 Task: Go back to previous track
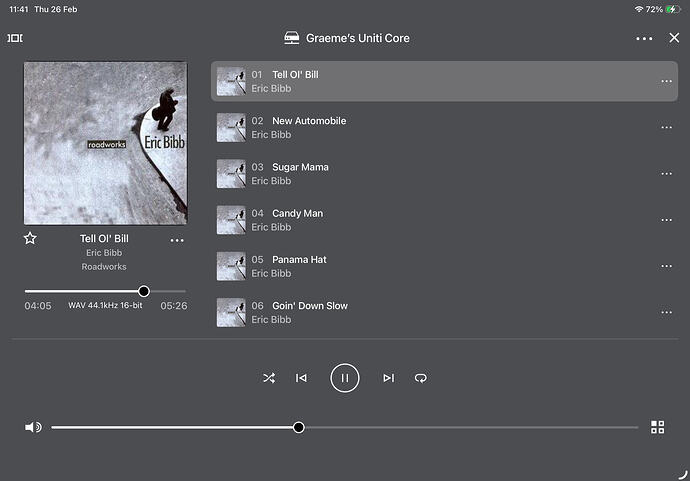coord(301,378)
